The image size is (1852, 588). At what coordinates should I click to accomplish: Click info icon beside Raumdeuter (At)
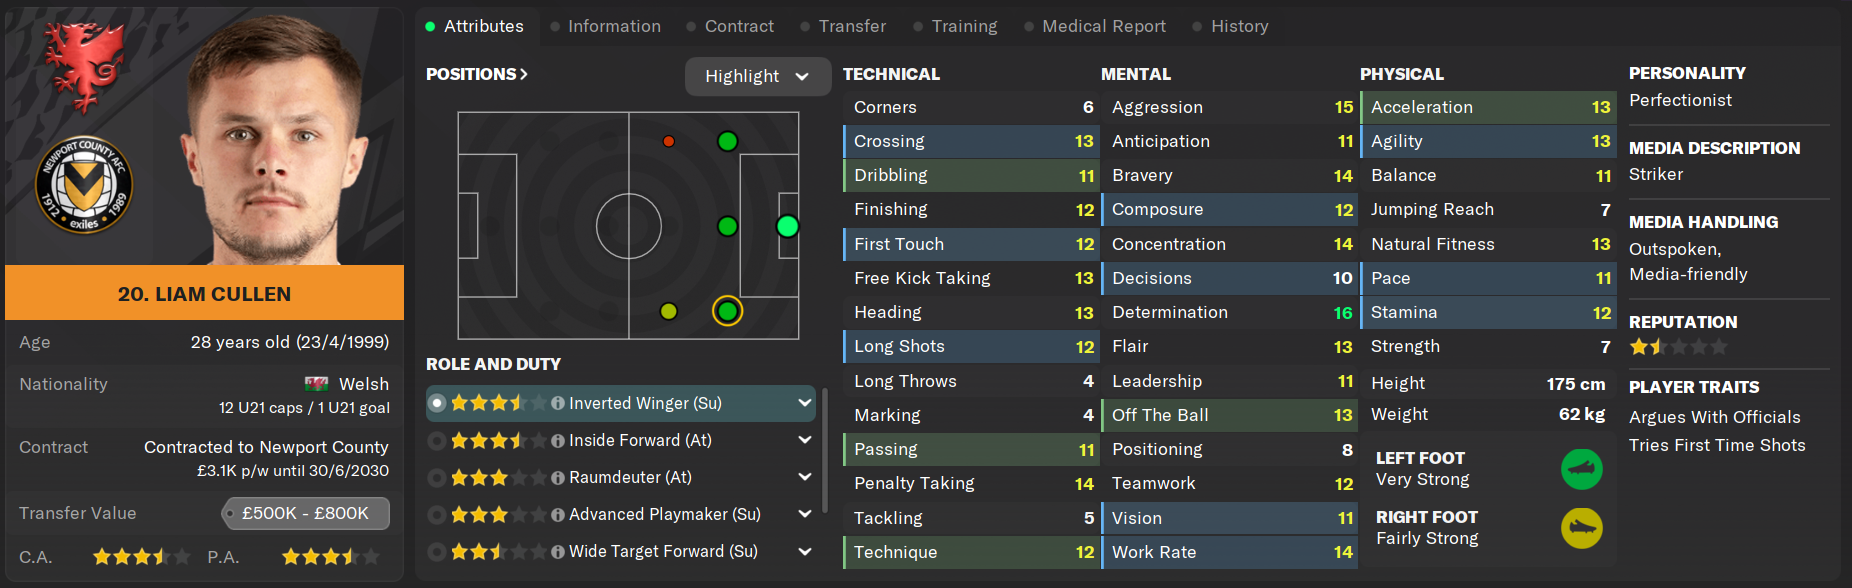(x=558, y=478)
